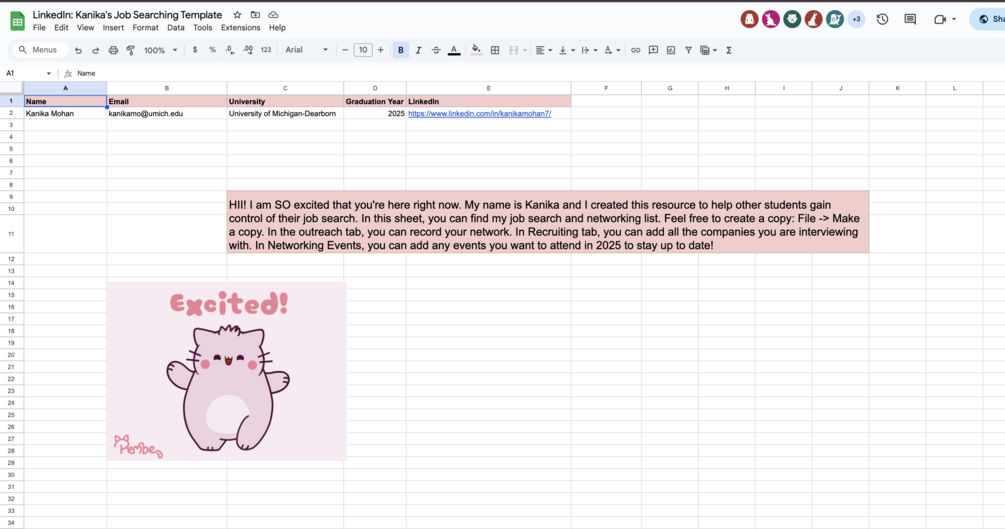Open the Edit menu
Image resolution: width=1005 pixels, height=529 pixels.
pos(61,28)
